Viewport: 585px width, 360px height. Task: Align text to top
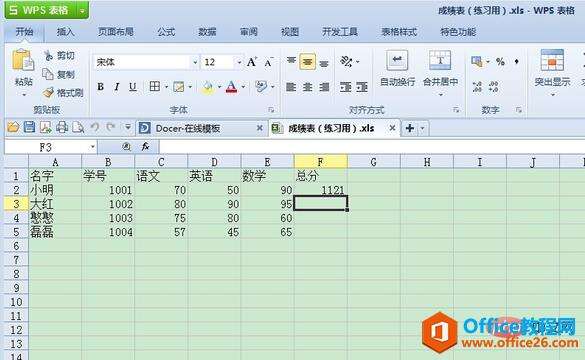pos(291,61)
